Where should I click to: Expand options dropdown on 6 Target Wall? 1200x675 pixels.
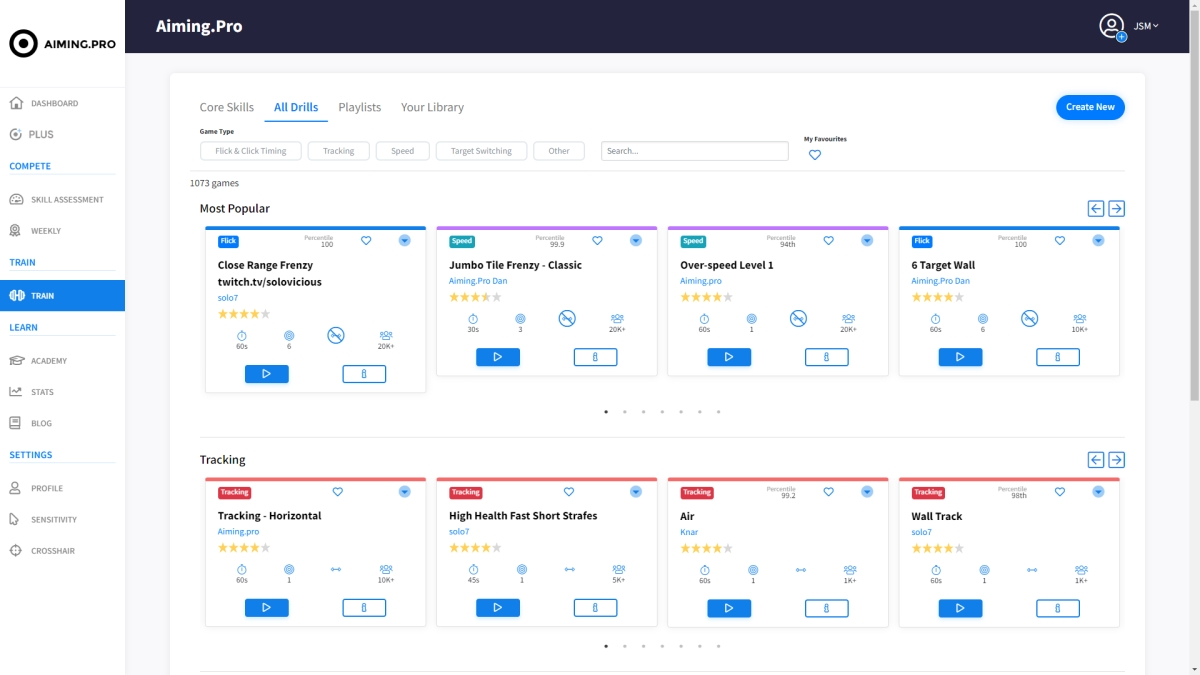pos(1098,241)
